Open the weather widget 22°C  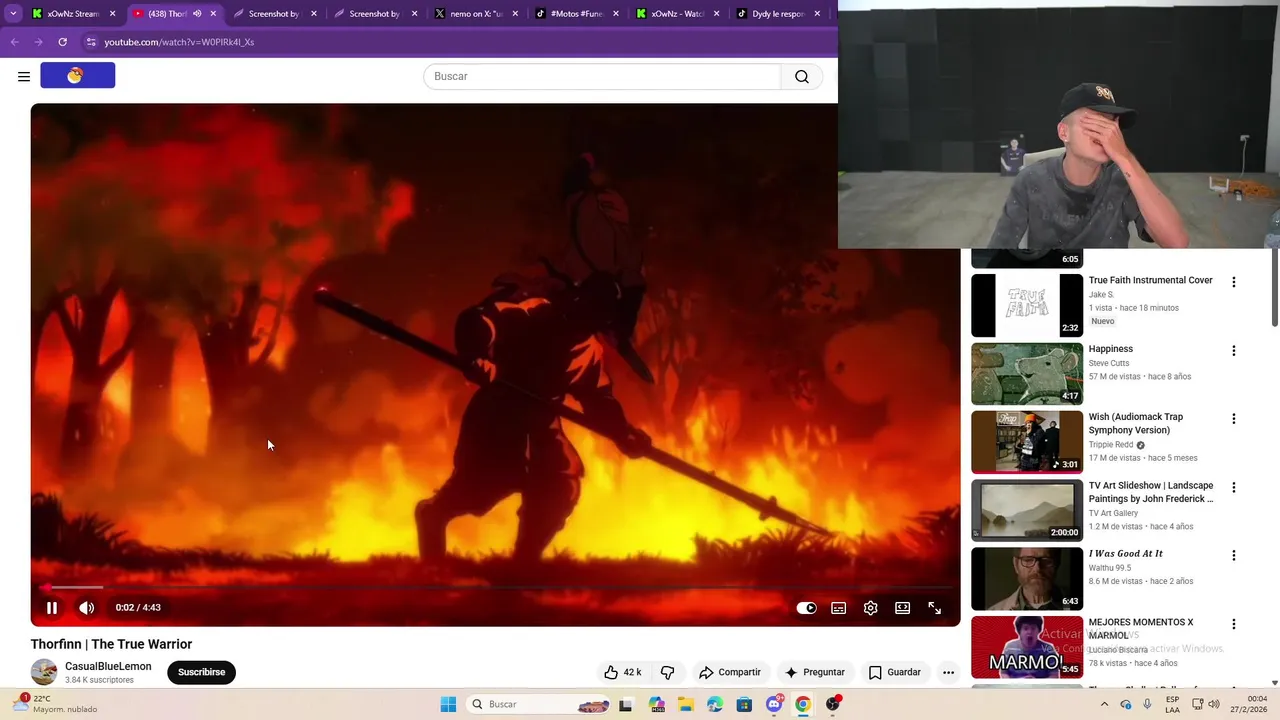(x=55, y=704)
